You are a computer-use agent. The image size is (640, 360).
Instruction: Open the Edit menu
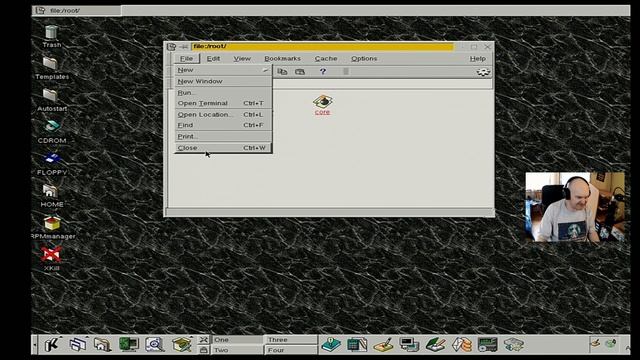[x=213, y=58]
